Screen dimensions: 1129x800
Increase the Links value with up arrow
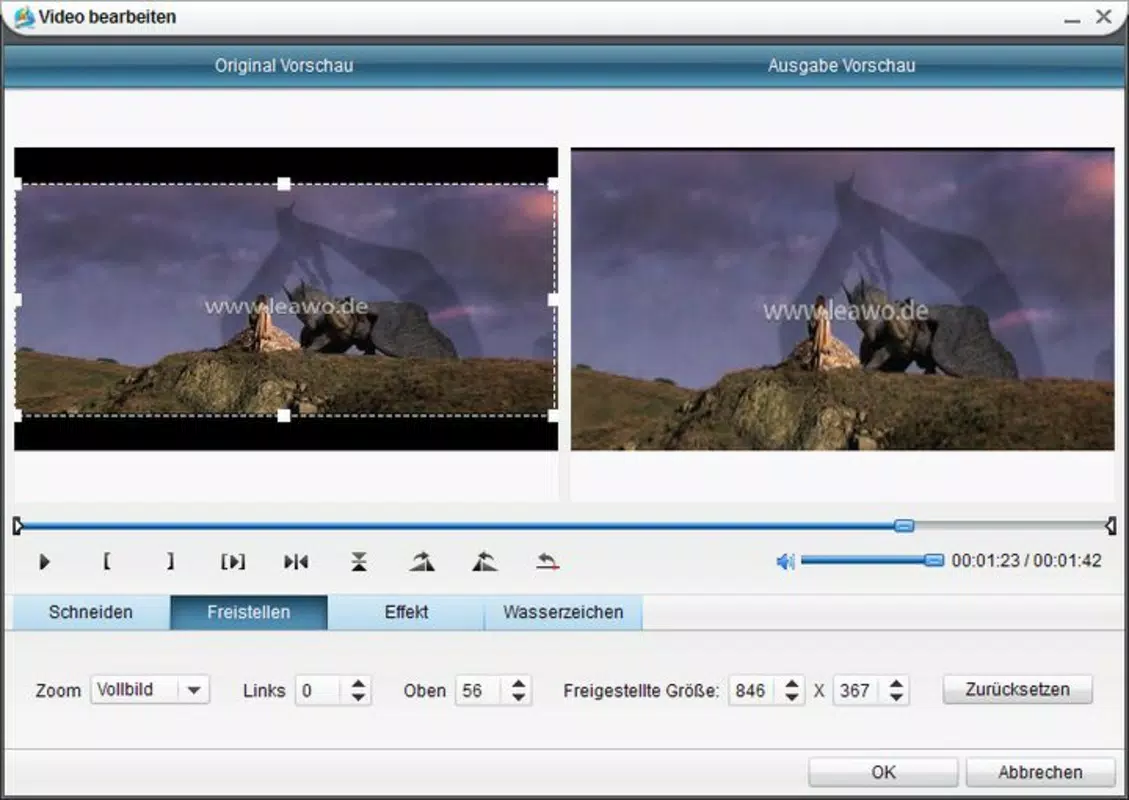358,683
